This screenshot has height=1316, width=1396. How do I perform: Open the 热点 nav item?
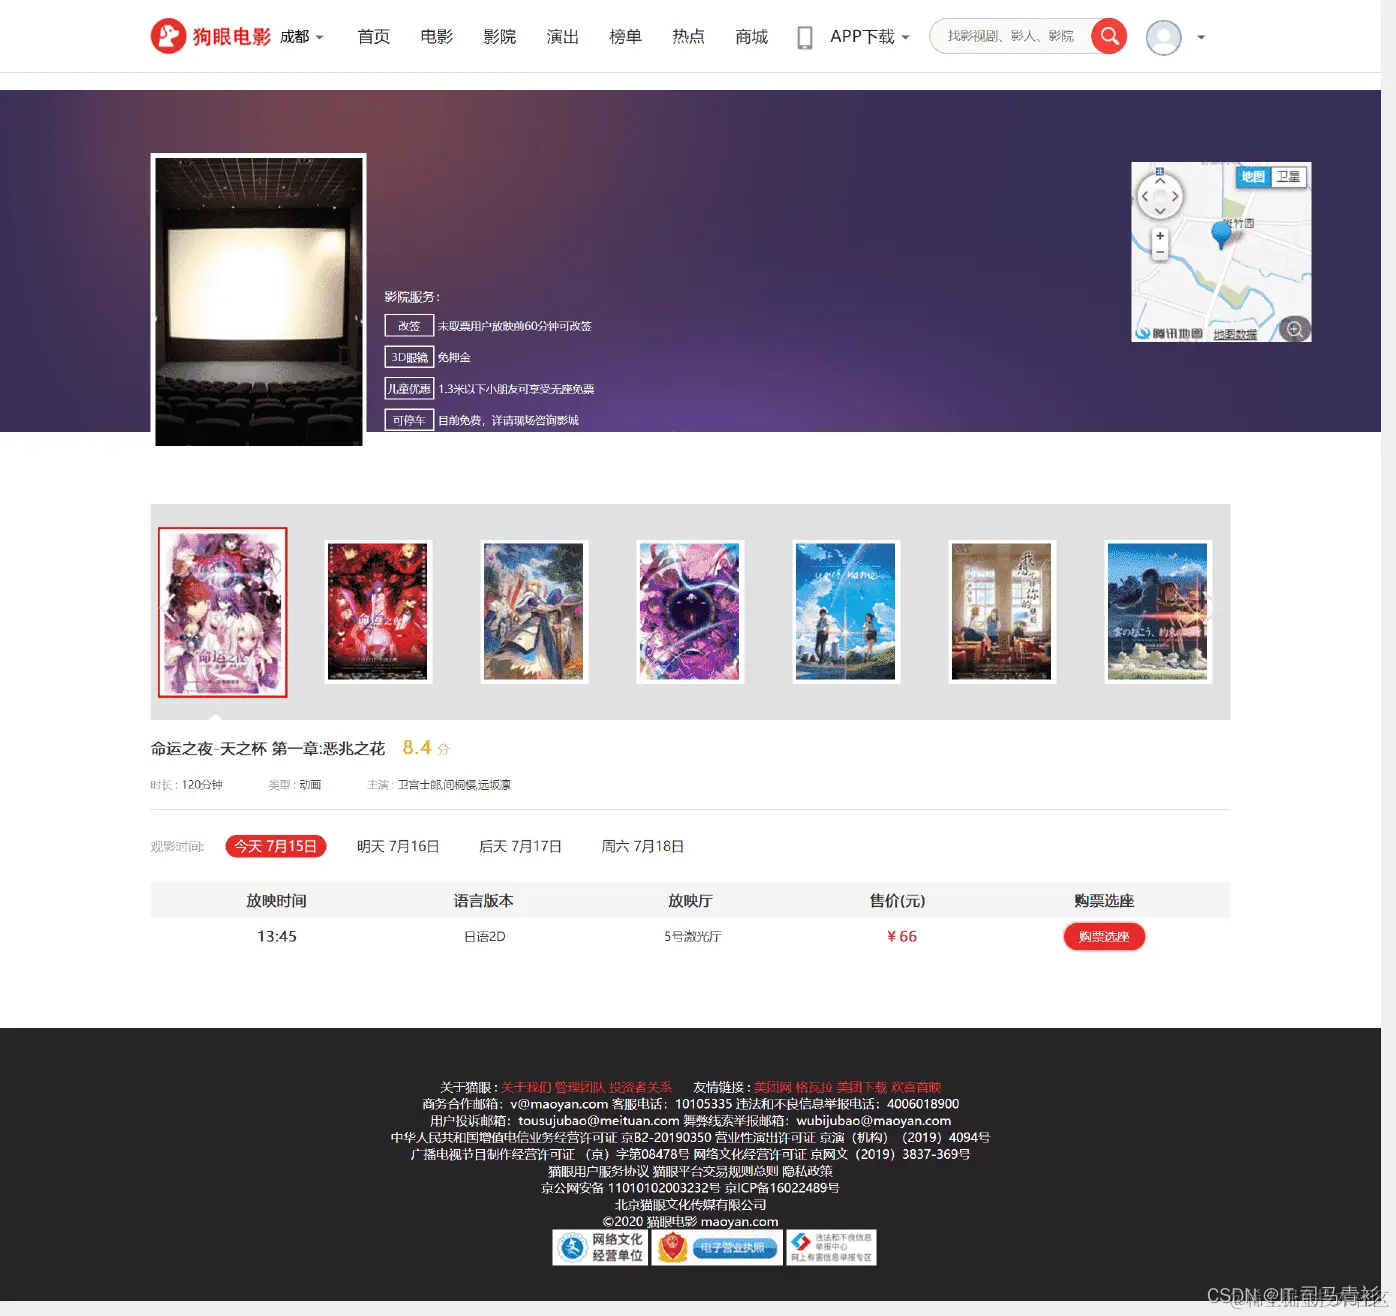click(x=688, y=37)
